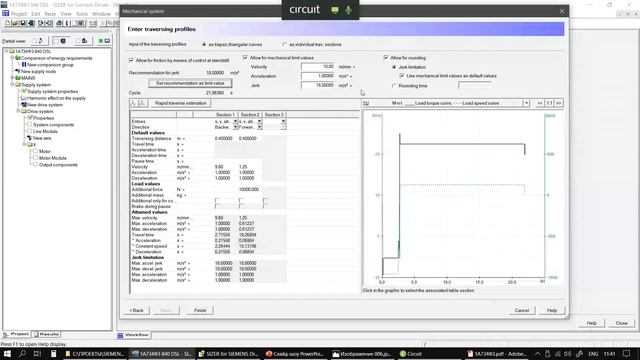Click the third Partial view filter icon
This screenshot has width=640, height=360.
84,40
